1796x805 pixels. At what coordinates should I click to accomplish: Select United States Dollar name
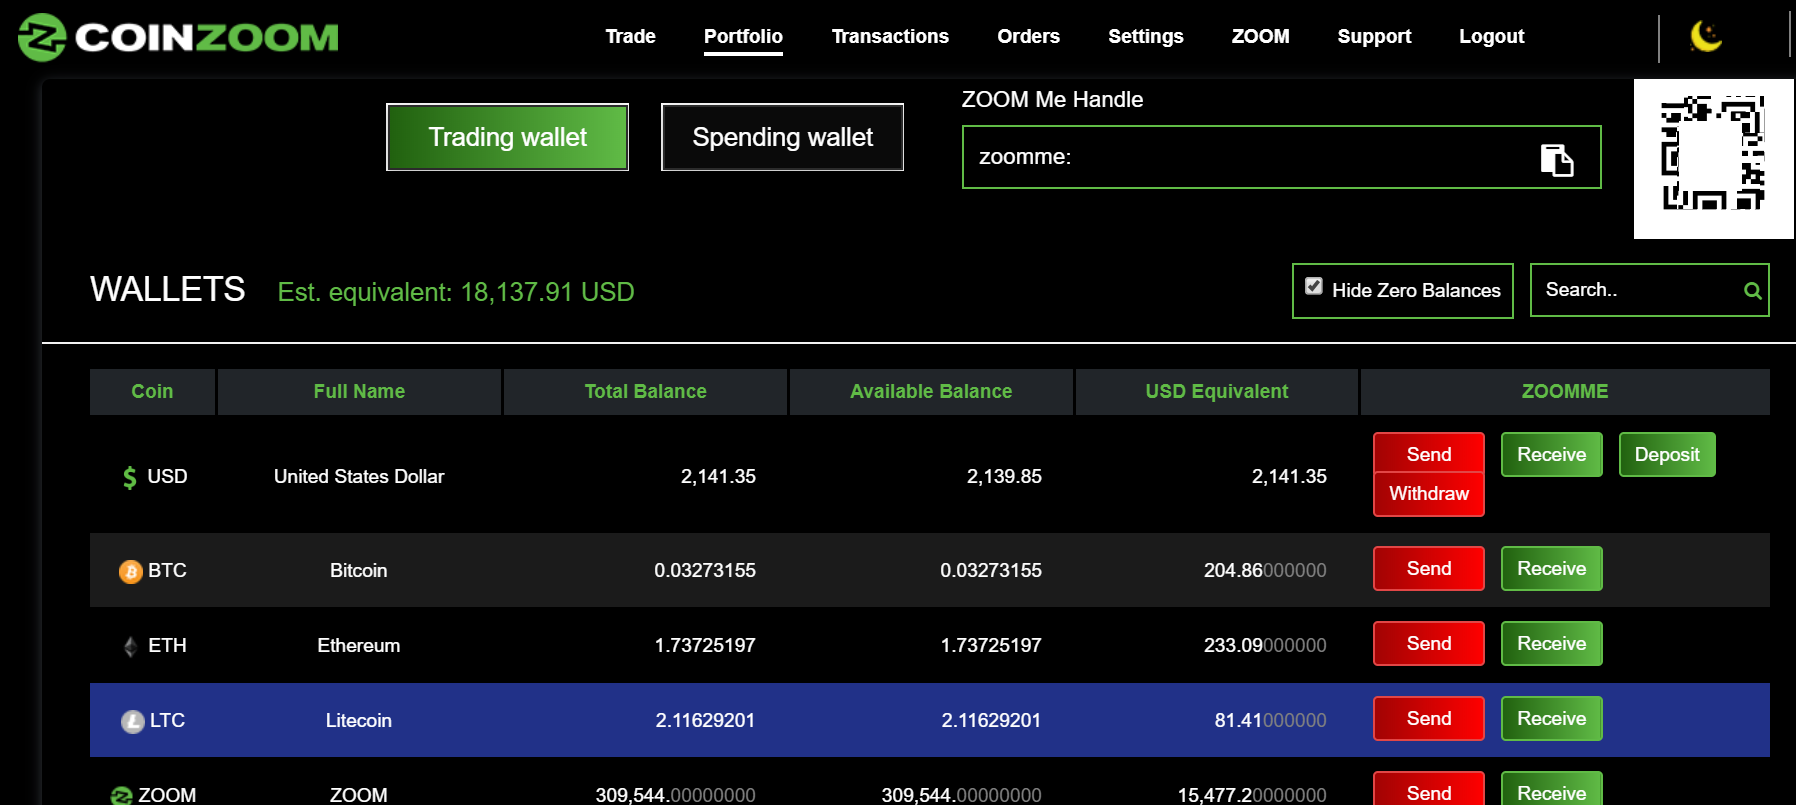359,476
